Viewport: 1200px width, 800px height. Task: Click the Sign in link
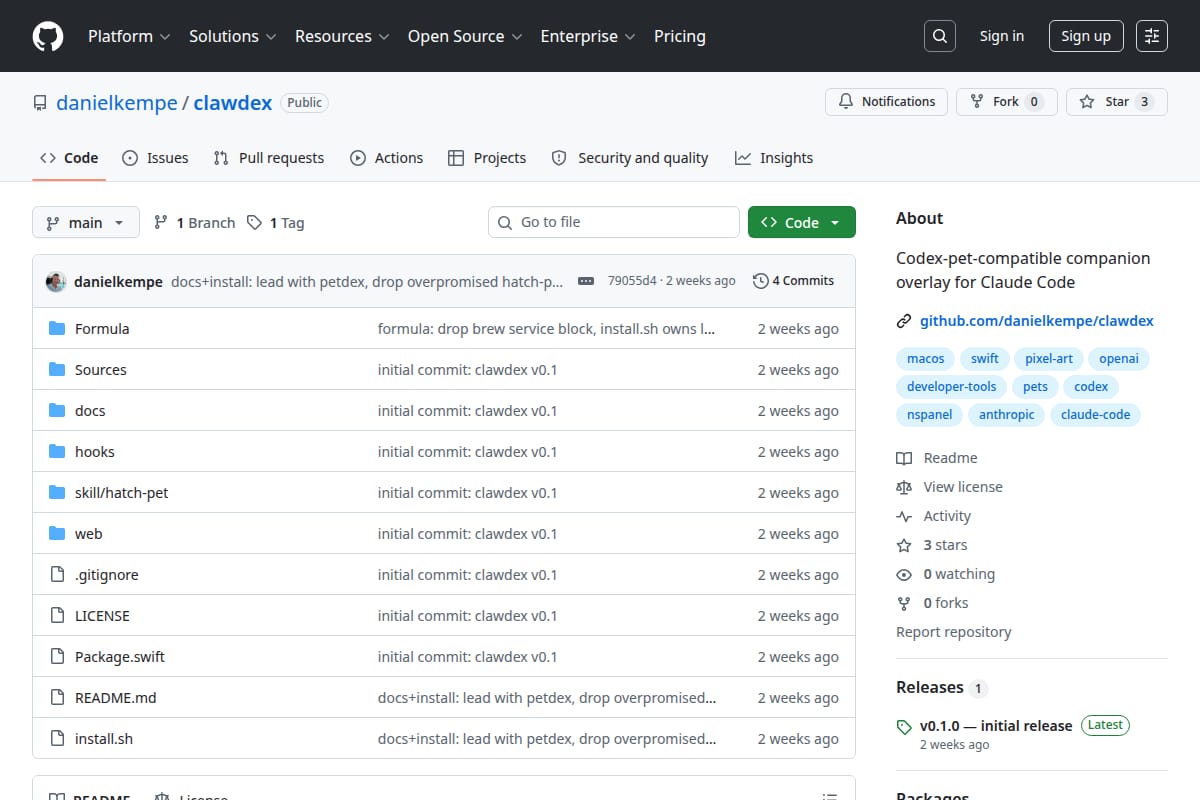(1002, 36)
